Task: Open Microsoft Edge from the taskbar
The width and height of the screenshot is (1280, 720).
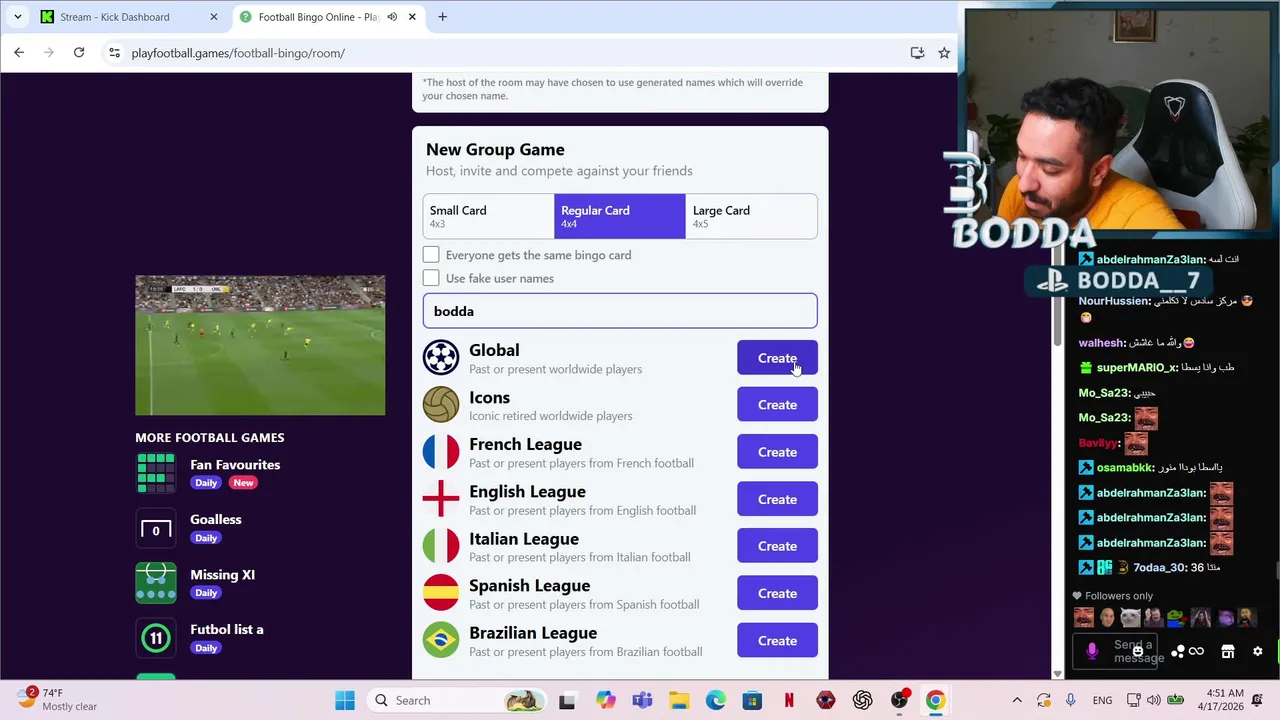Action: tap(715, 700)
